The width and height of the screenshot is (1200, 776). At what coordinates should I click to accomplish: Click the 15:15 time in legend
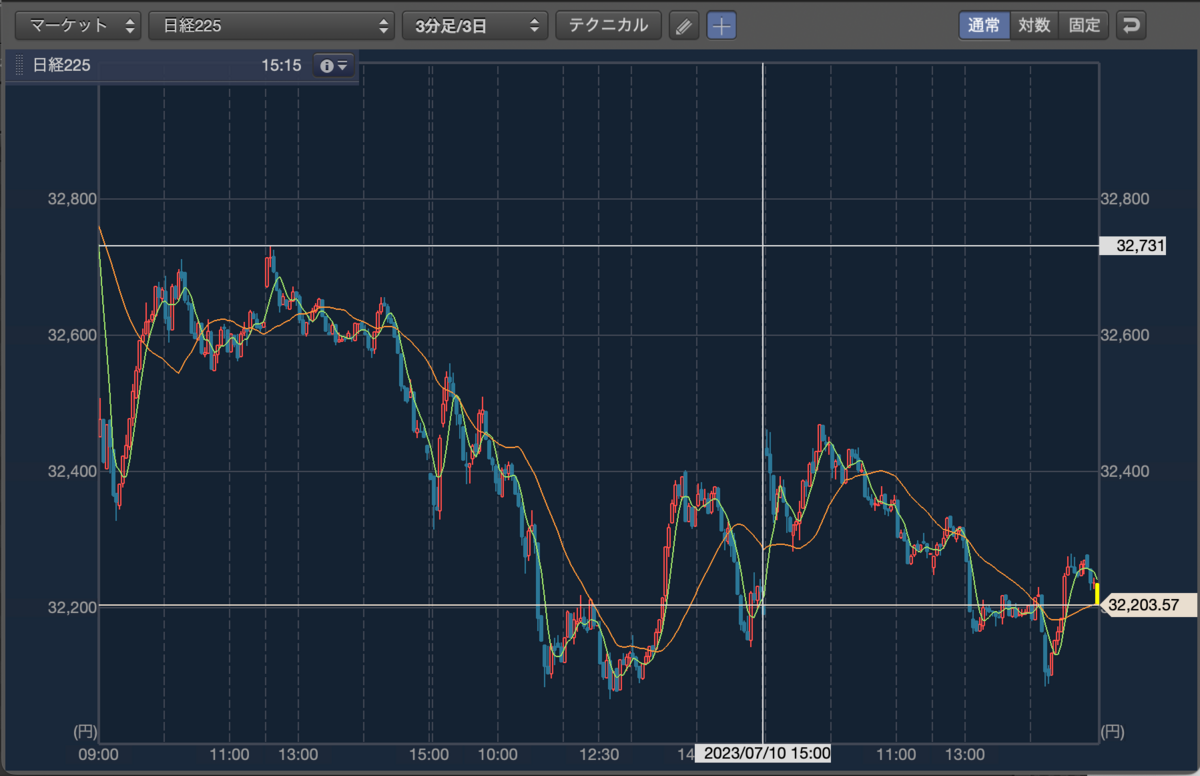pyautogui.click(x=281, y=66)
